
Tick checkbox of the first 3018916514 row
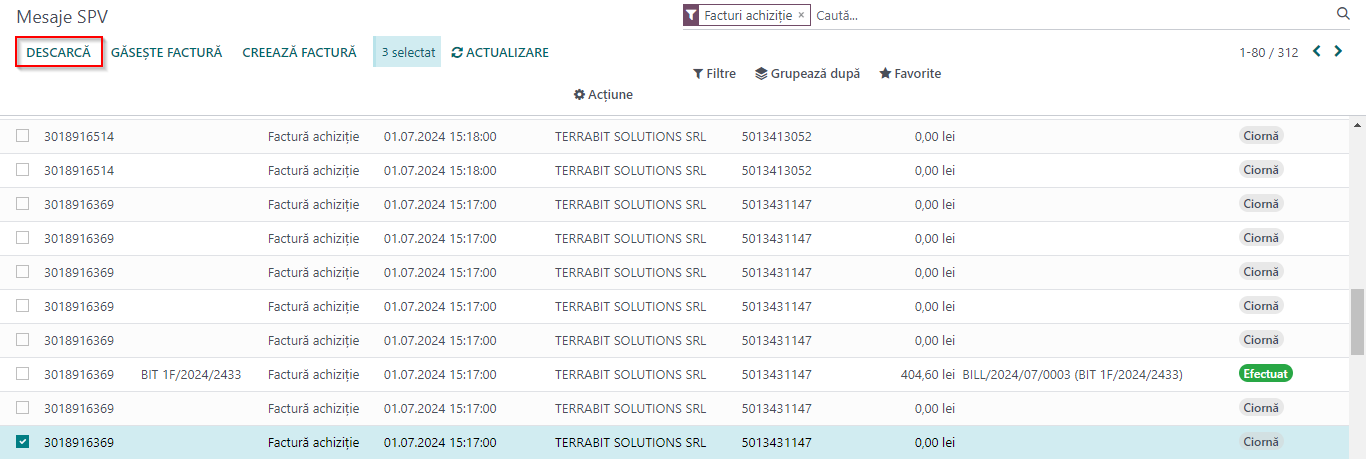point(23,136)
